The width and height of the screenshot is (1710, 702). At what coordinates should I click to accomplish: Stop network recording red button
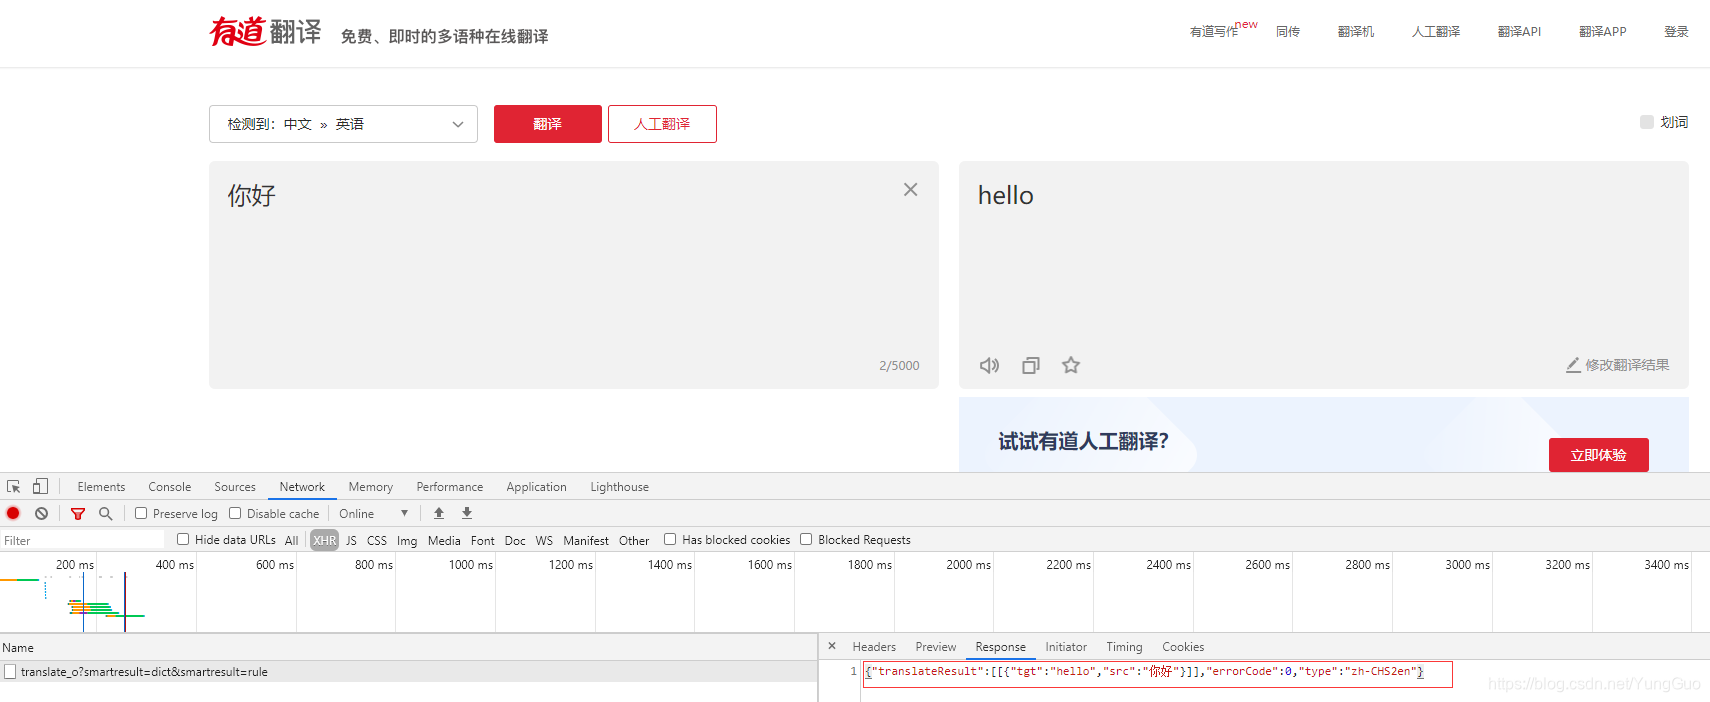tap(13, 513)
